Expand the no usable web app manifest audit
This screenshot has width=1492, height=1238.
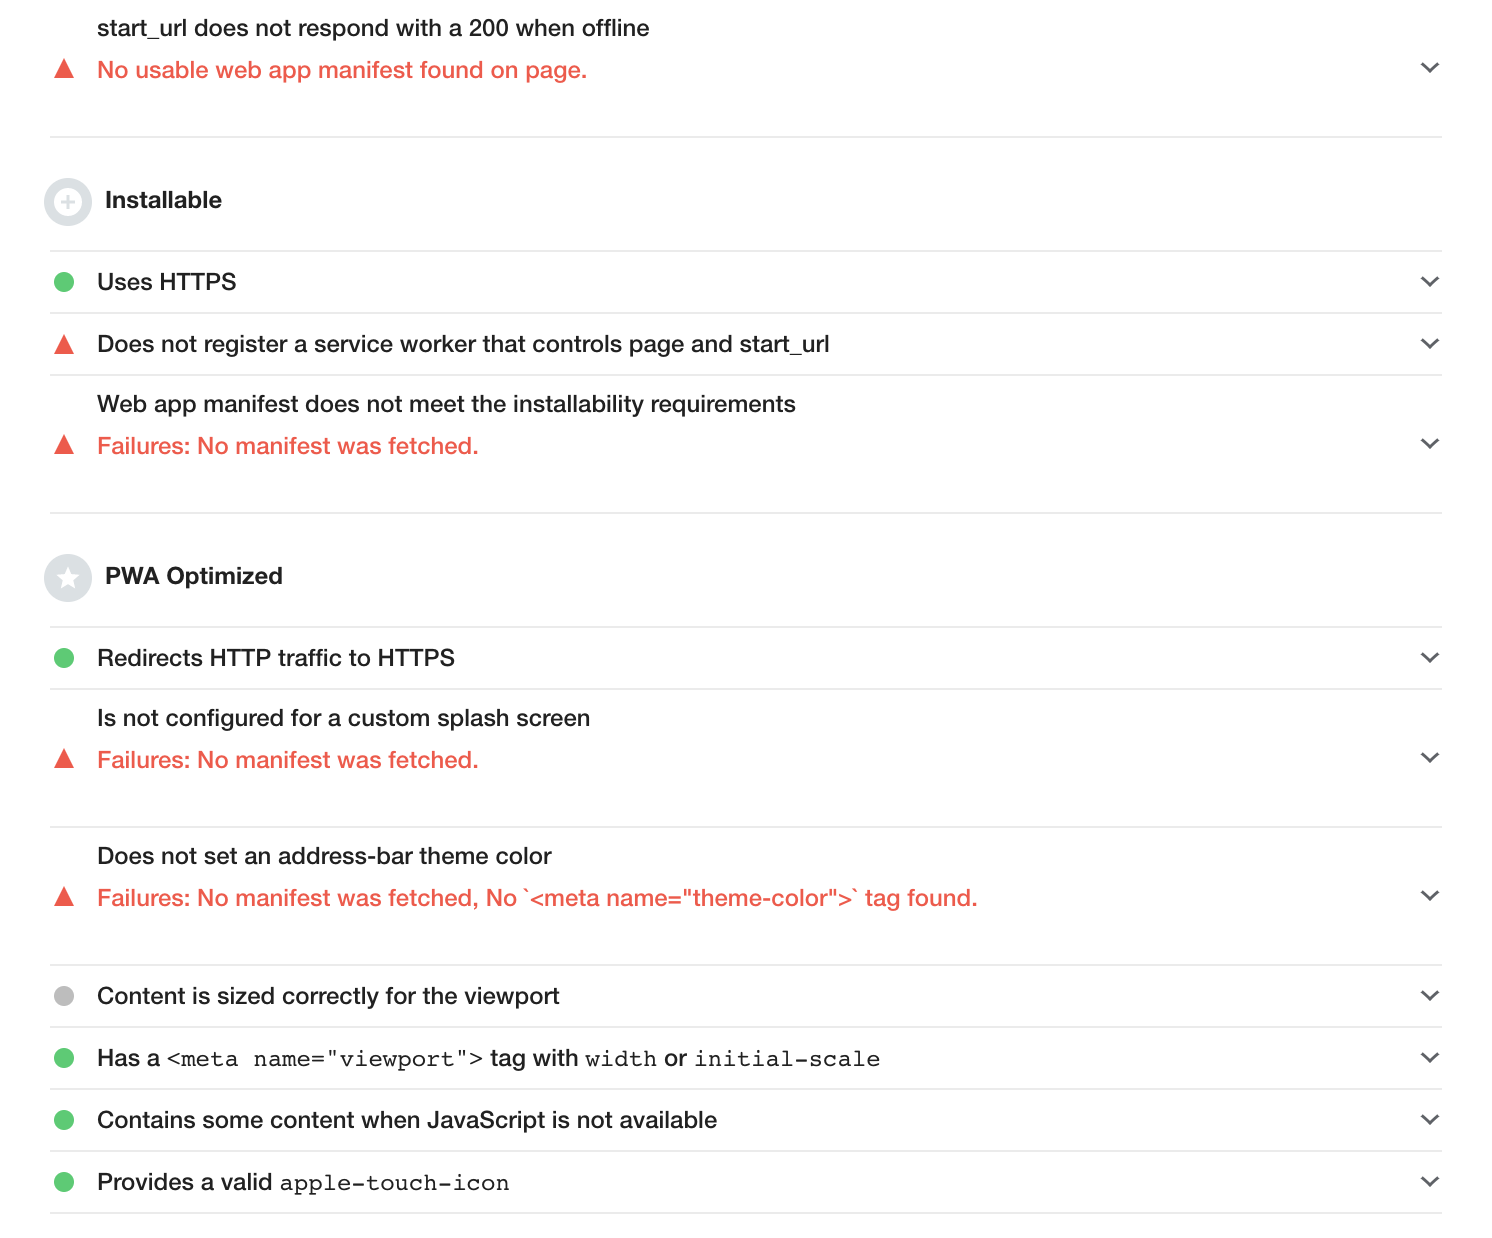point(1429,68)
